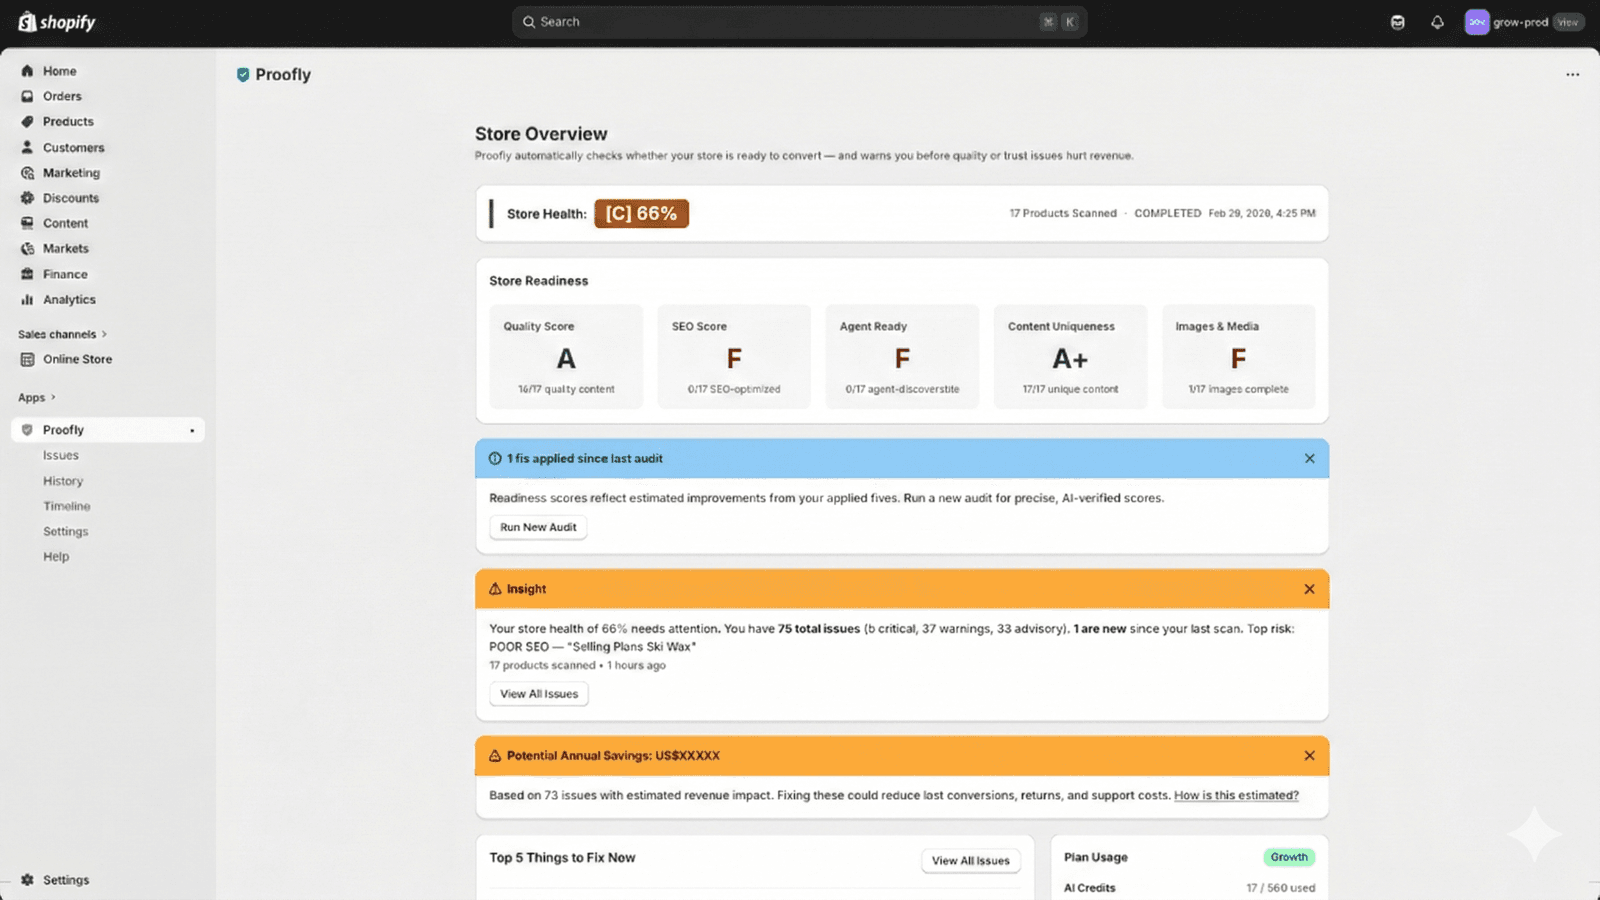
Task: Open the Proofly app pin menu dot
Action: [x=192, y=431]
